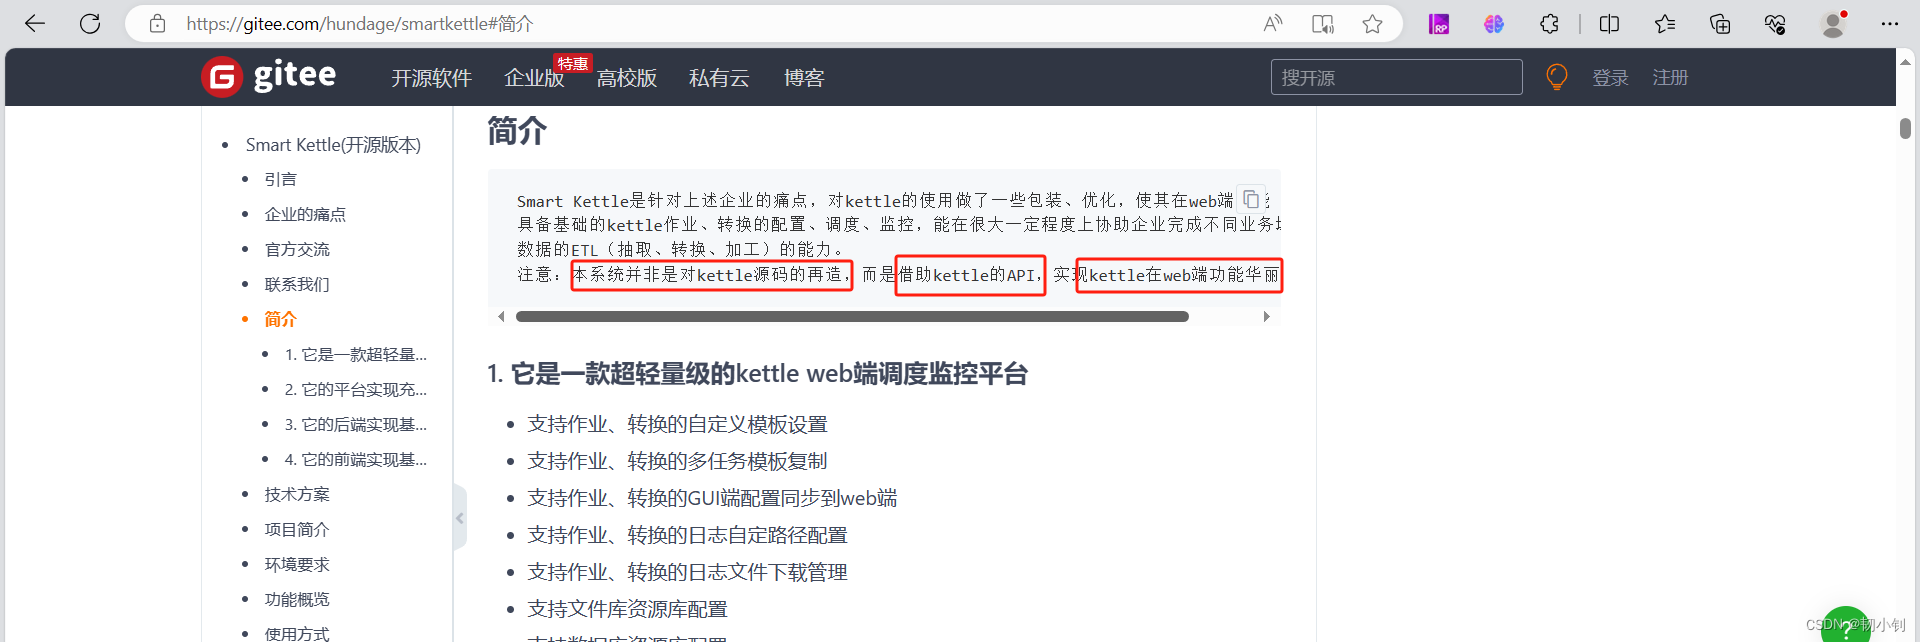Open the 高校版 menu item

pos(627,78)
